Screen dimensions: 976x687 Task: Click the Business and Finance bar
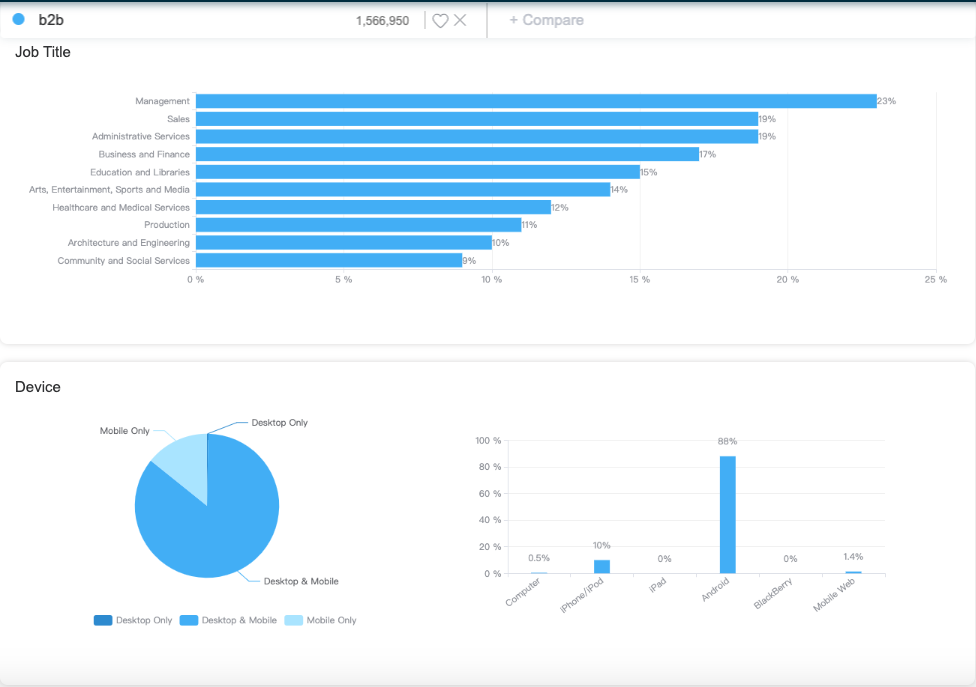pos(448,154)
